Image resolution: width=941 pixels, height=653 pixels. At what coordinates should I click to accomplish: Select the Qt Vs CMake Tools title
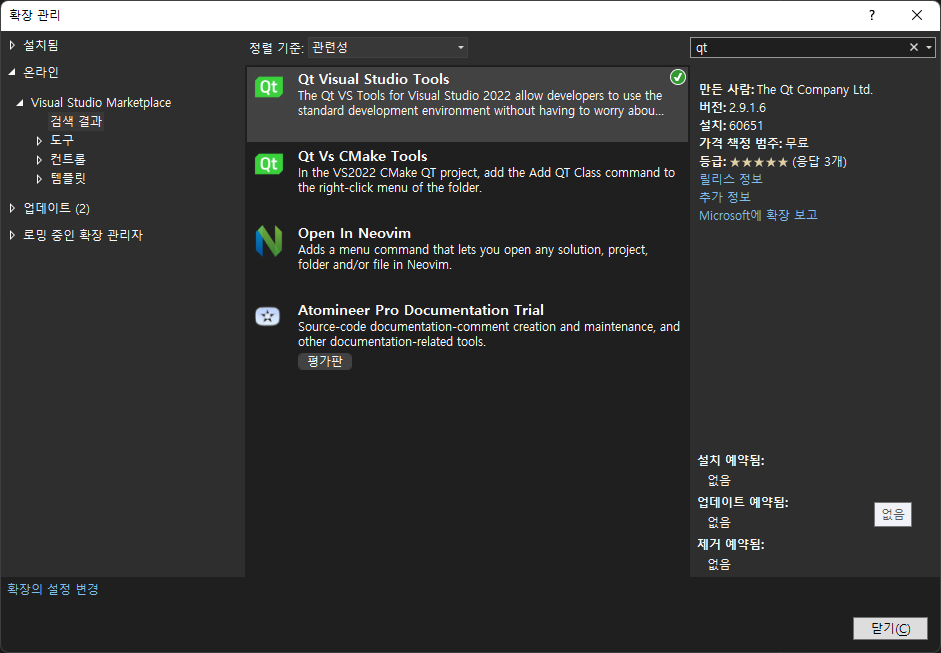click(x=362, y=156)
